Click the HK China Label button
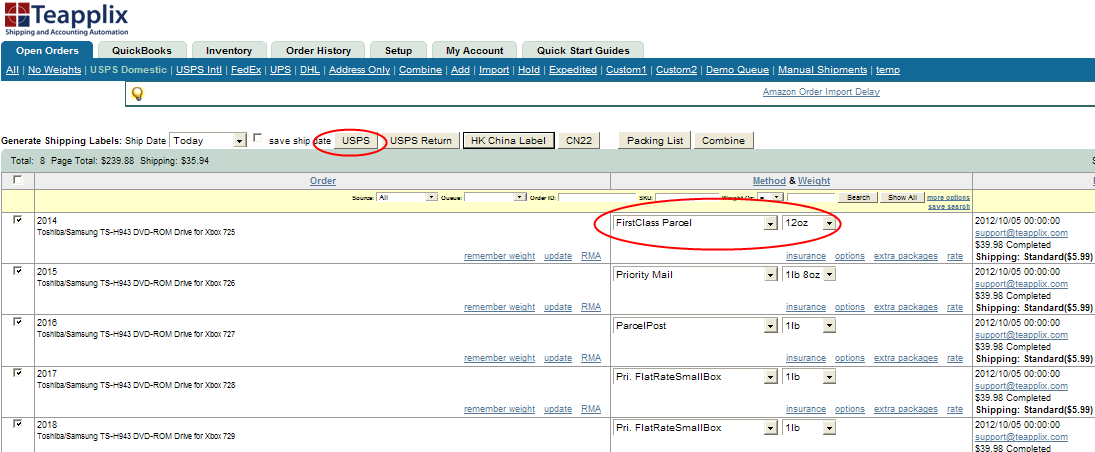Viewport: 1095px width, 452px height. click(x=508, y=140)
